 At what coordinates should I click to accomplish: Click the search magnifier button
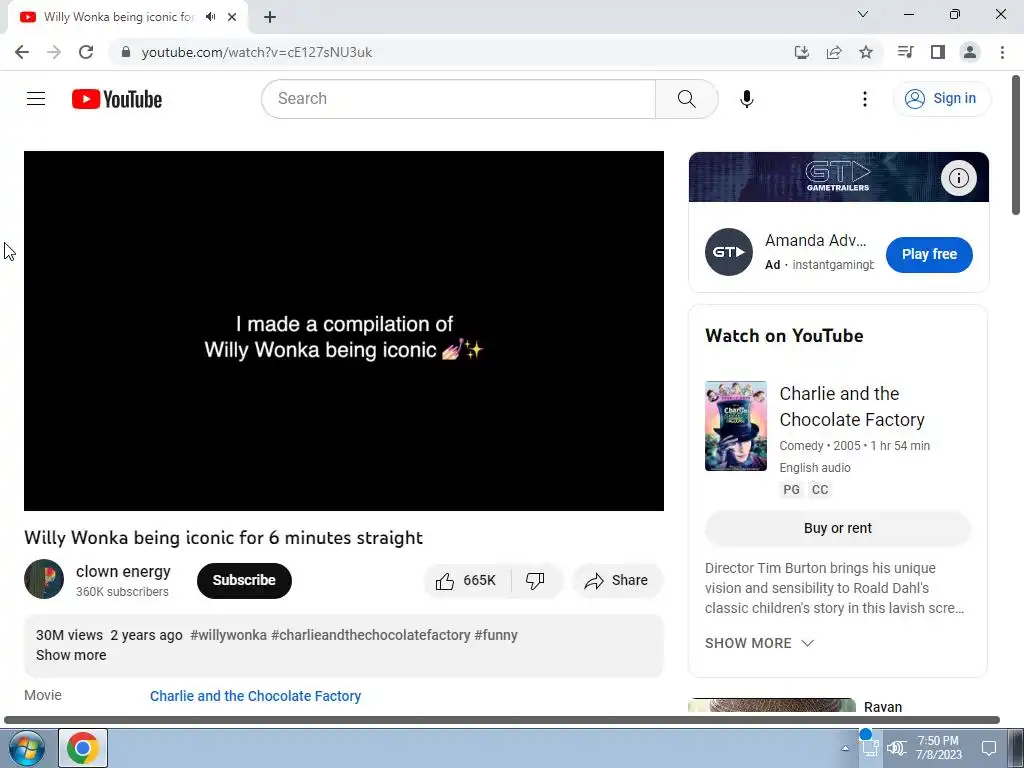[x=686, y=99]
